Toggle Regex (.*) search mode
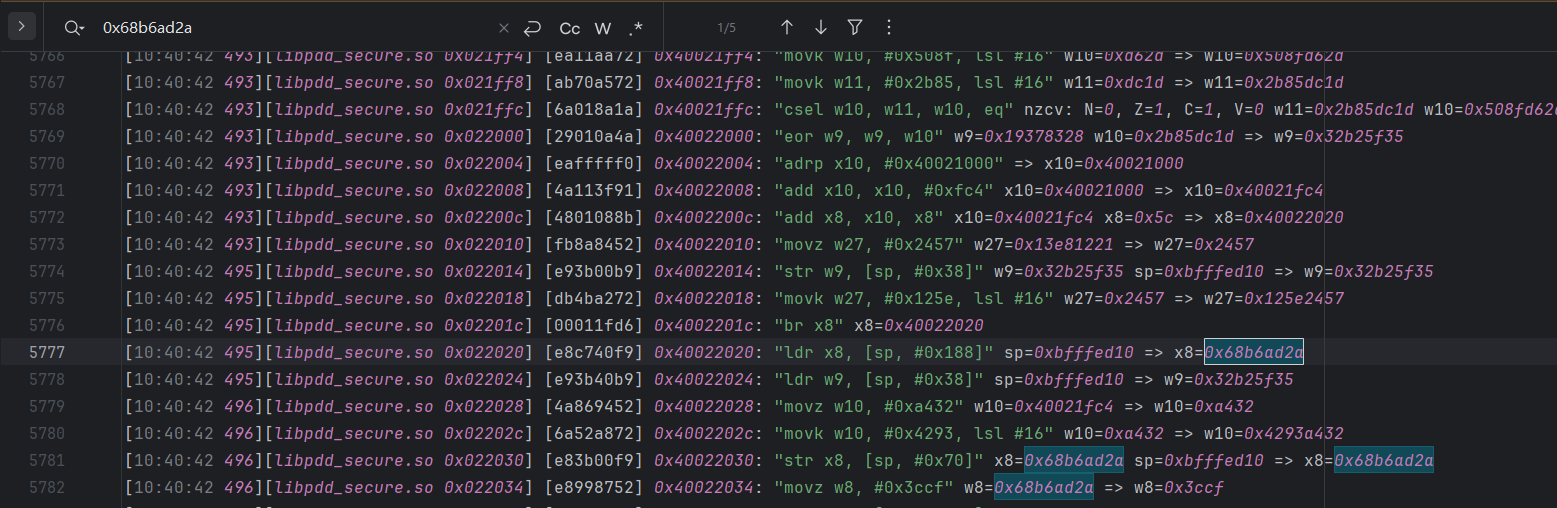Screen dimensions: 1557x508 [x=636, y=28]
